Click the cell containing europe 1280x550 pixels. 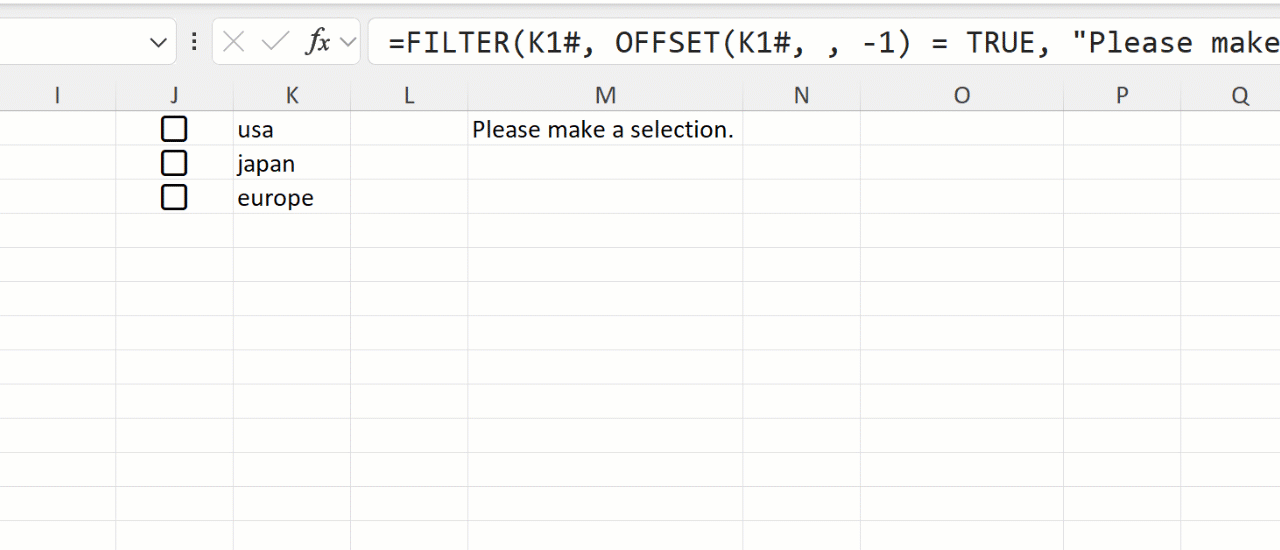(291, 197)
